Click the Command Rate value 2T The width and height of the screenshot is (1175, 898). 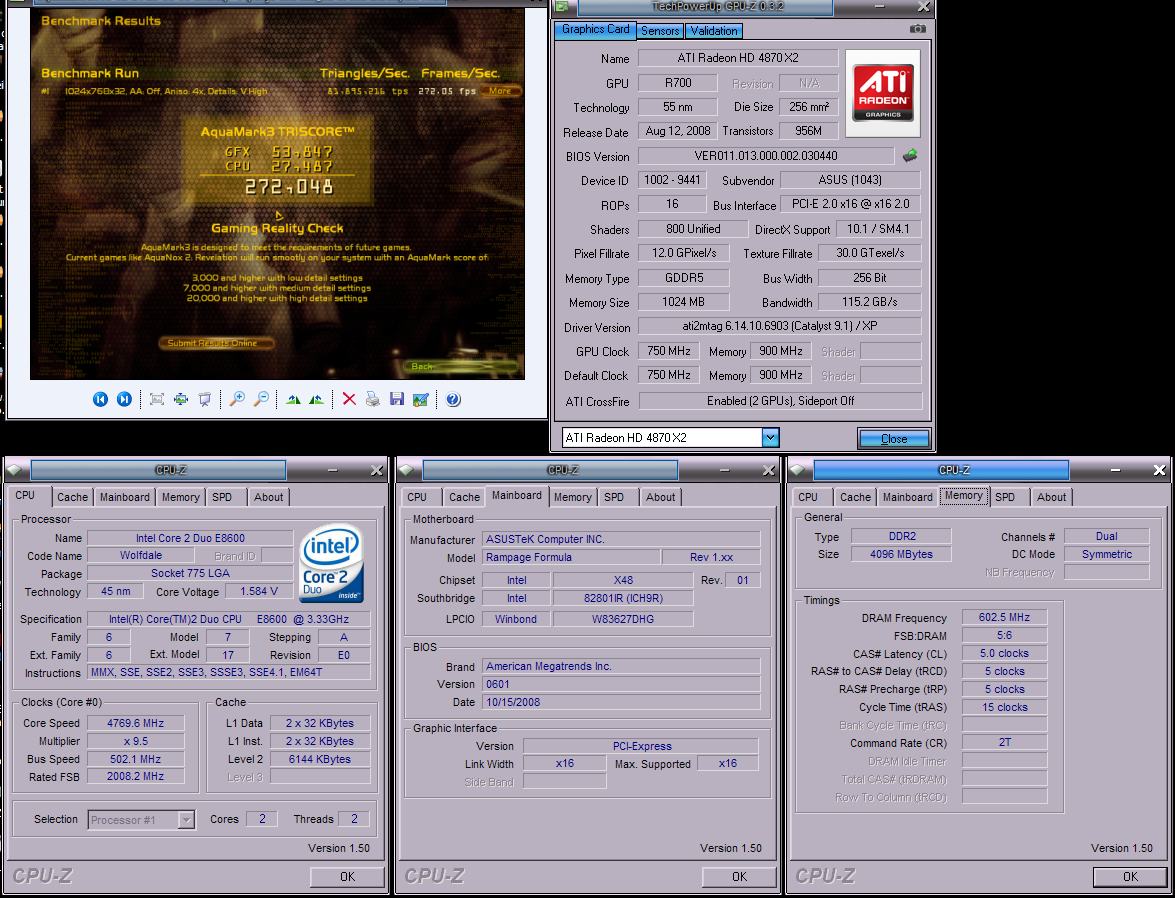tap(1004, 742)
